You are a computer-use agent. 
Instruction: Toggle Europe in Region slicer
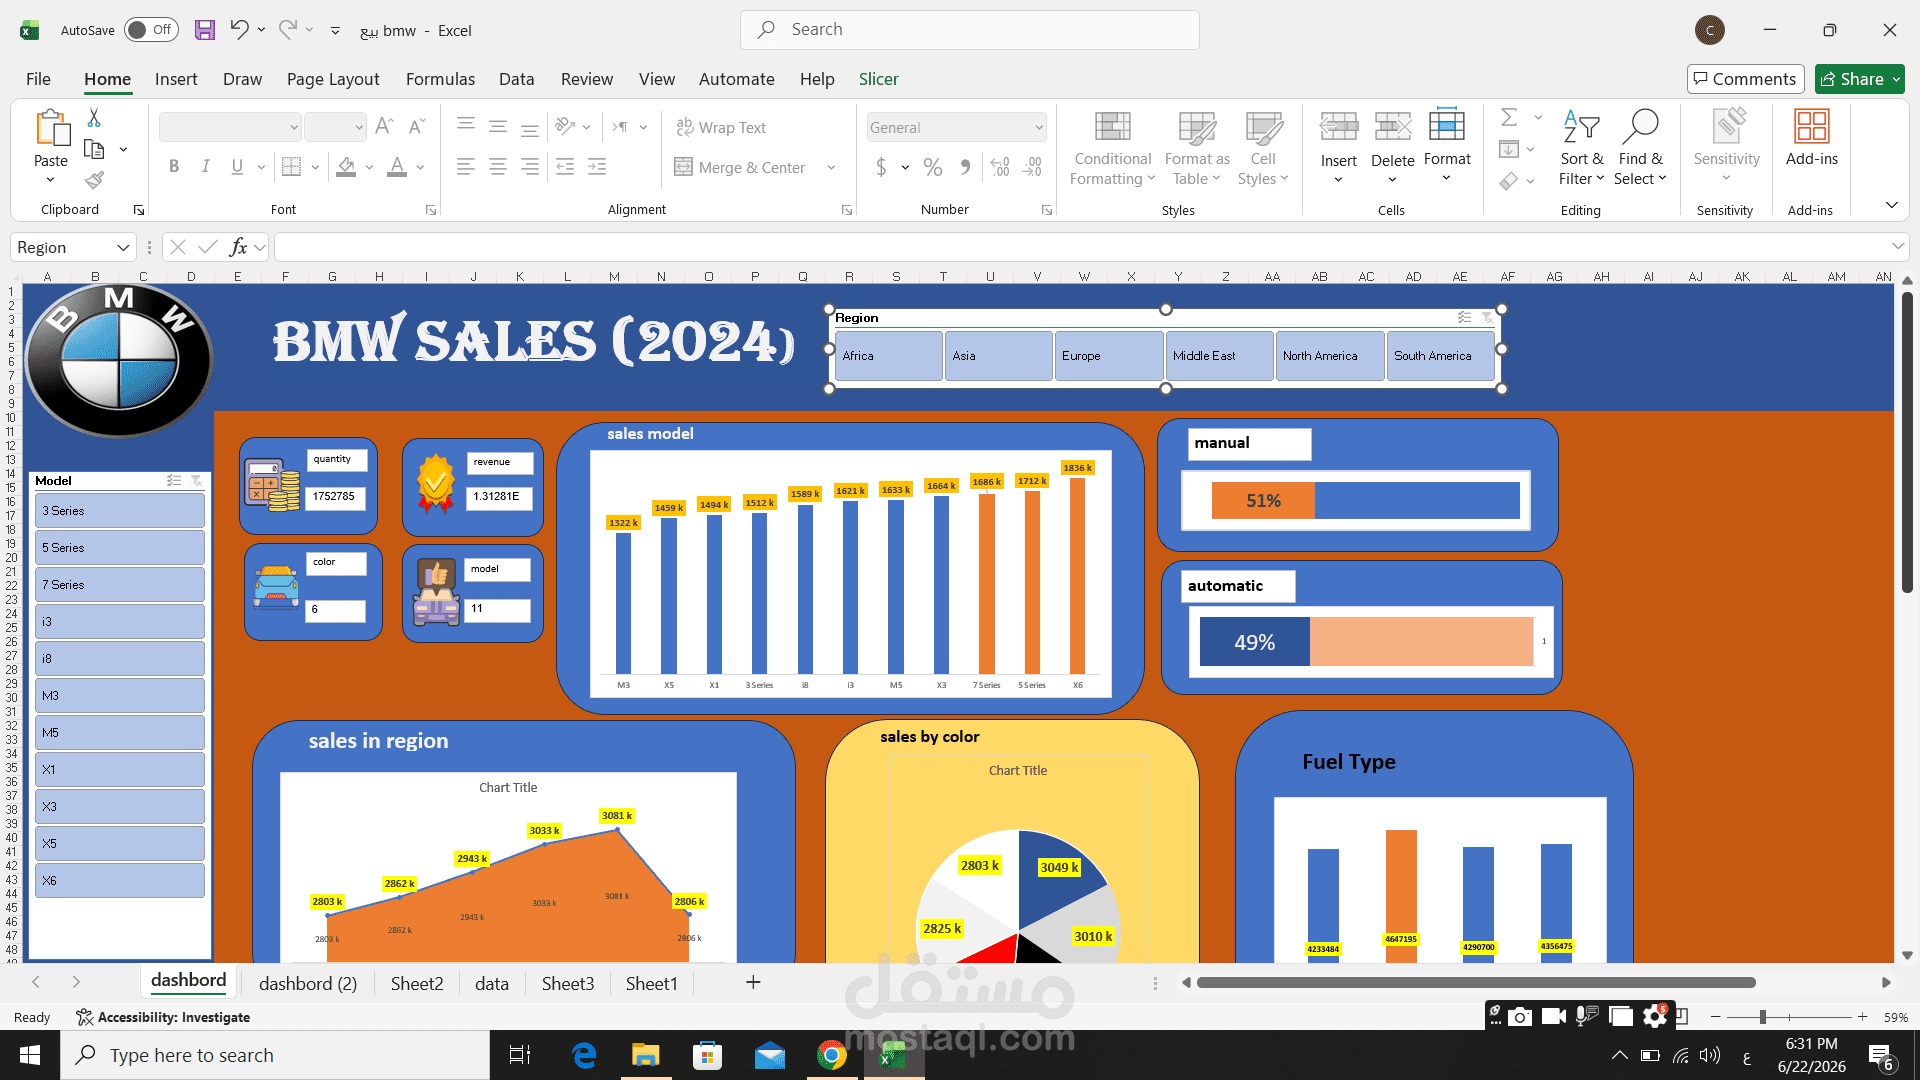(x=1108, y=356)
